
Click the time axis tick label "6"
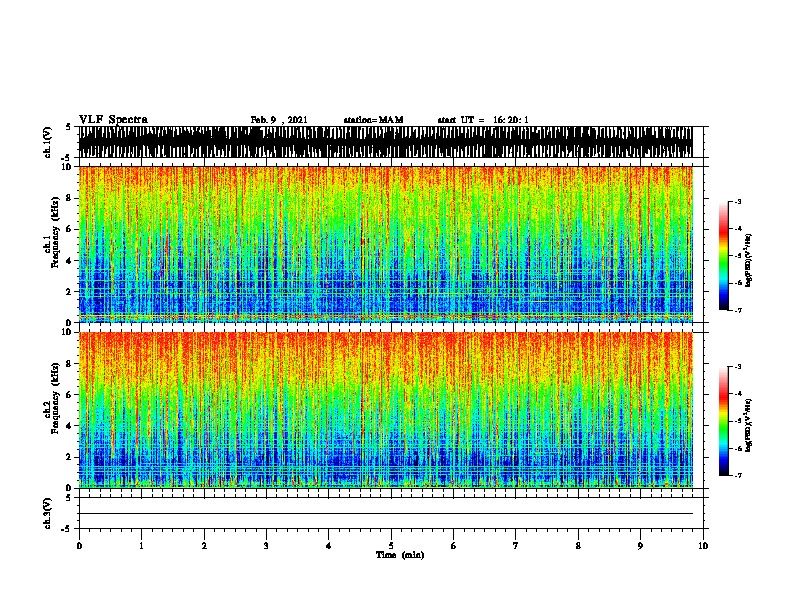[x=454, y=546]
